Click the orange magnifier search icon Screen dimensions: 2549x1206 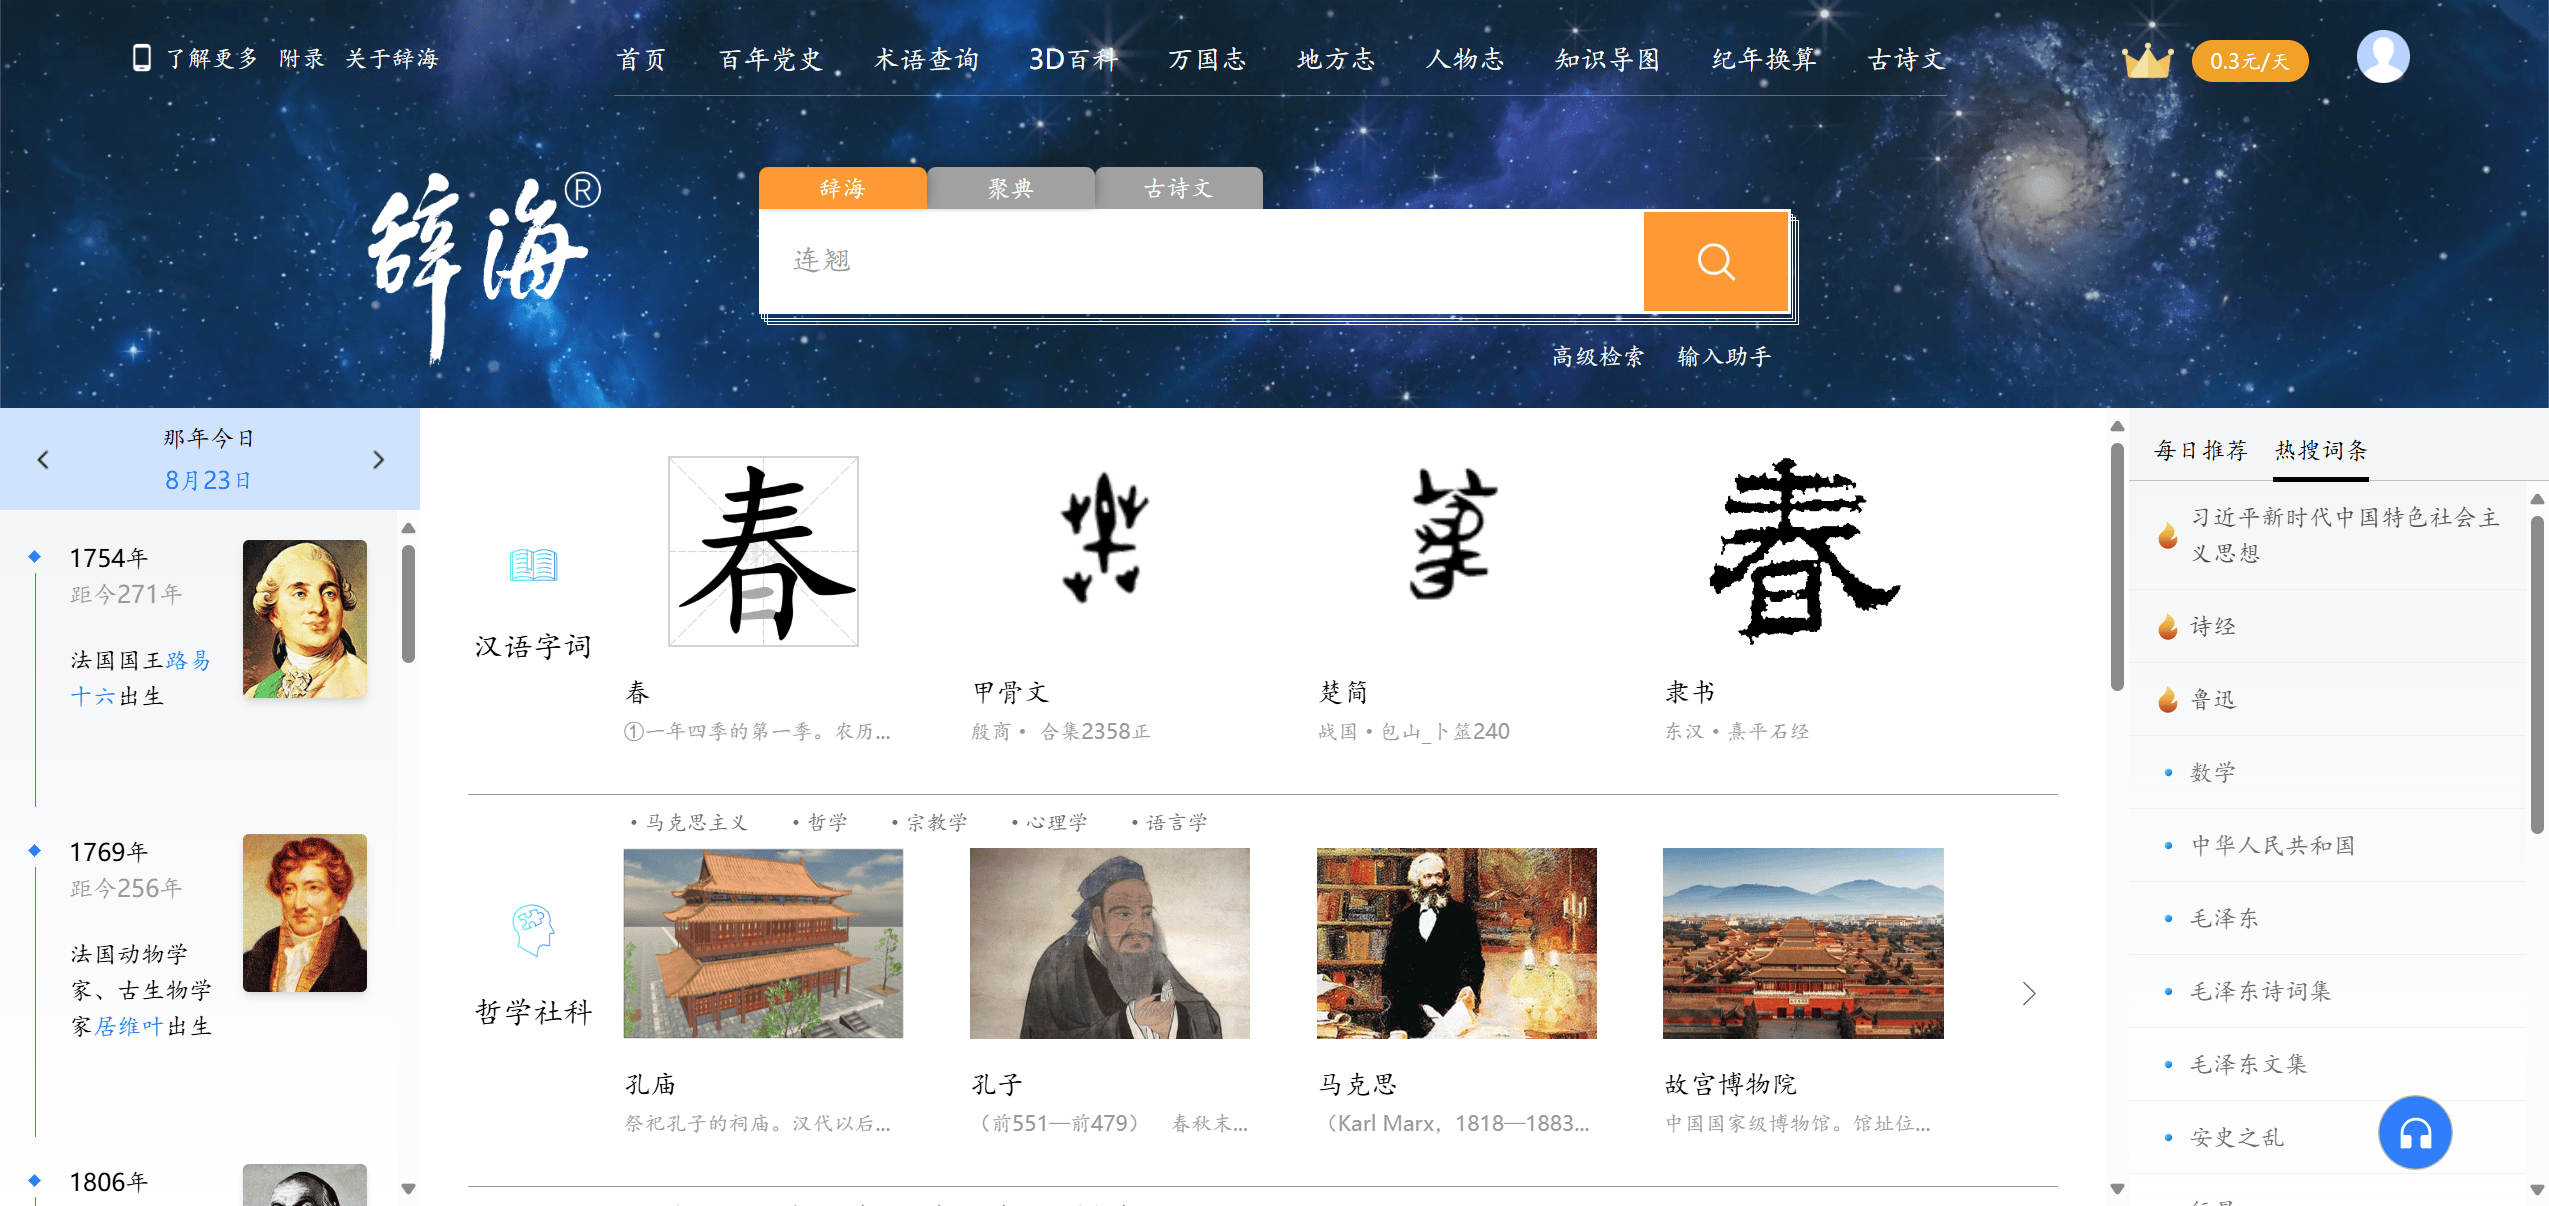tap(1714, 261)
